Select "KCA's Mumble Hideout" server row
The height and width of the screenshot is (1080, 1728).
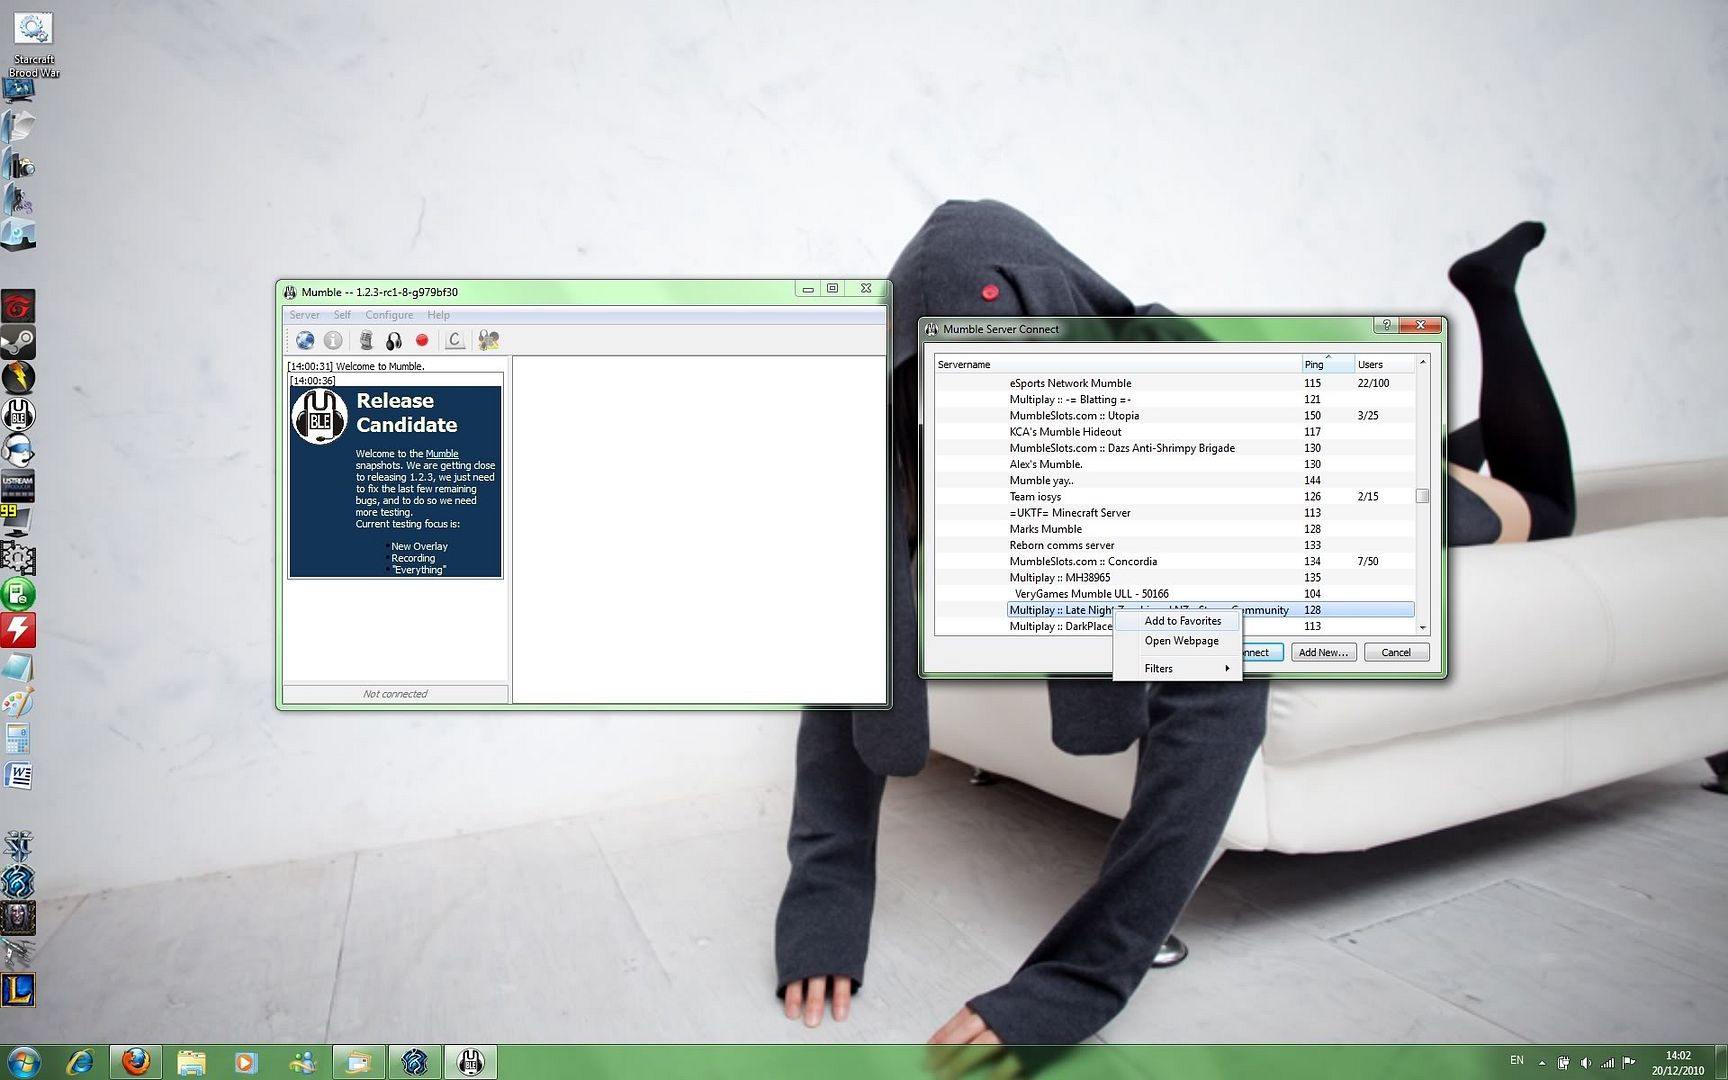[1174, 432]
